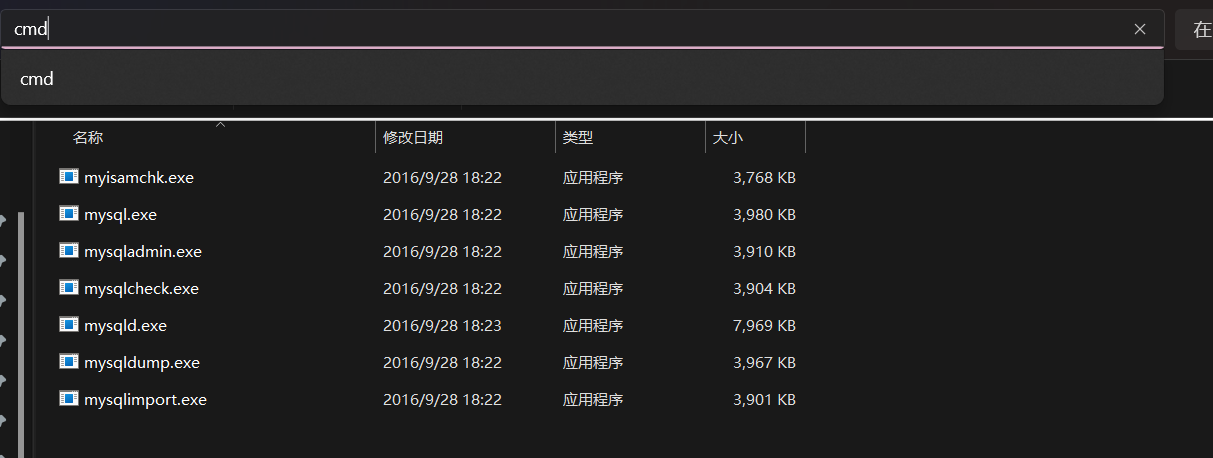Select the mysqld.exe application icon
The height and width of the screenshot is (458, 1213).
69,325
